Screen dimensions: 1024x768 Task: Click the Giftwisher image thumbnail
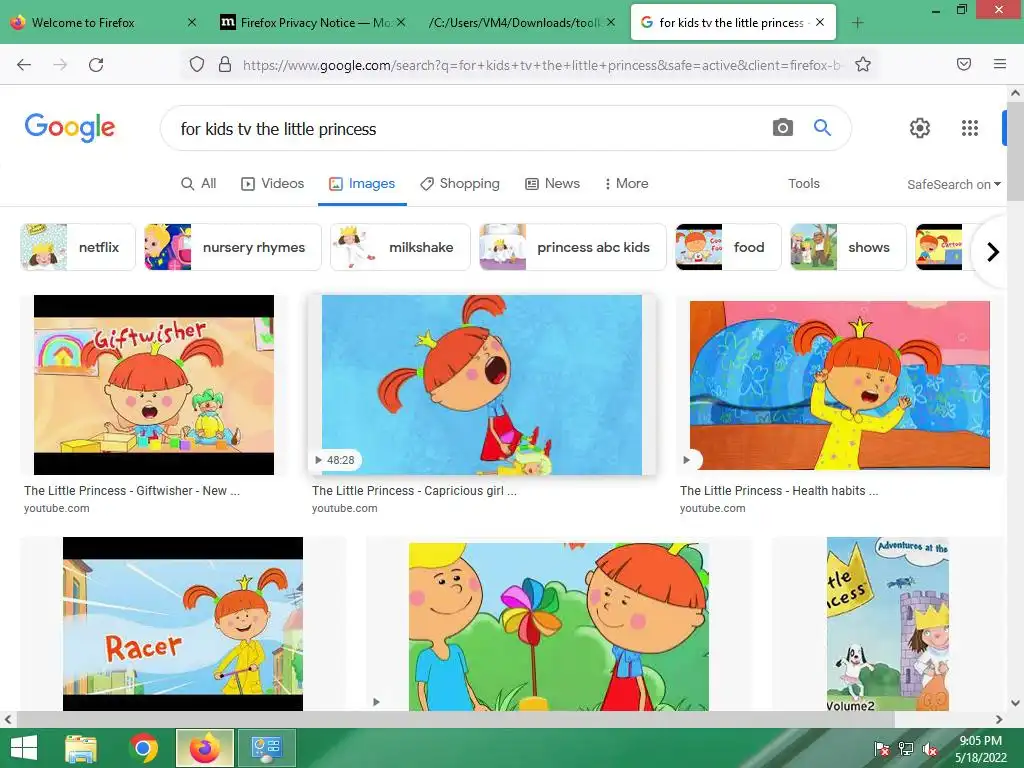154,385
